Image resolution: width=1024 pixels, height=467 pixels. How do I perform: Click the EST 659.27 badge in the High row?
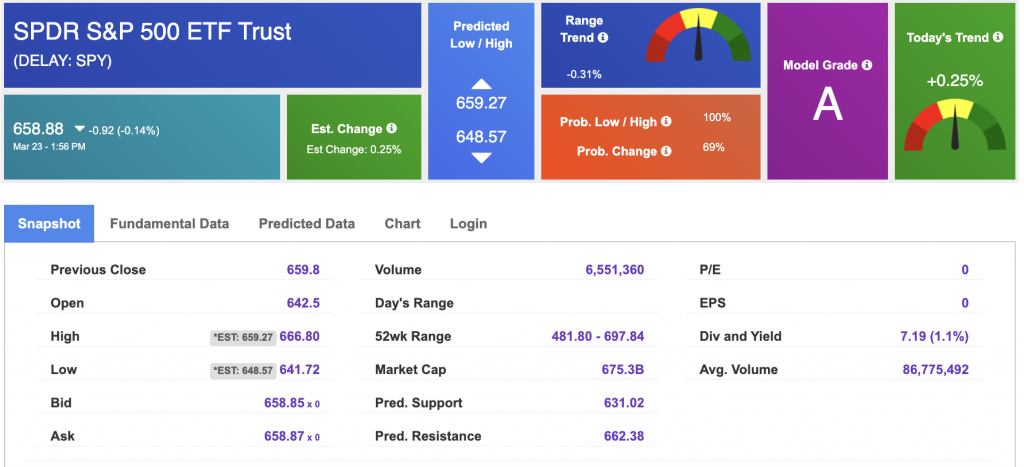[x=243, y=337]
